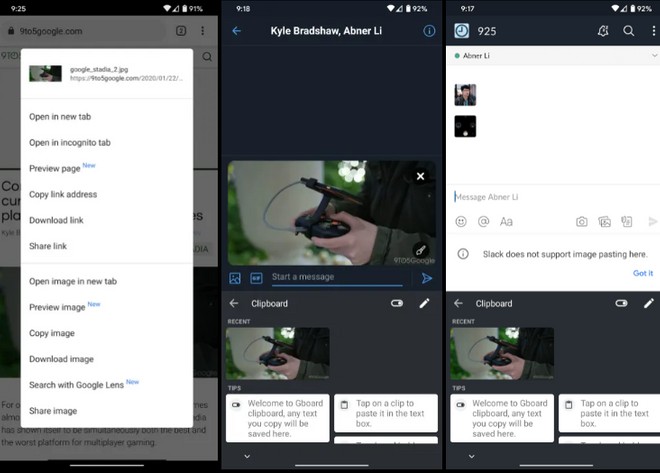Viewport: 660px width, 473px height.
Task: Open photo picker icon in Twitter message bar
Action: click(x=235, y=278)
